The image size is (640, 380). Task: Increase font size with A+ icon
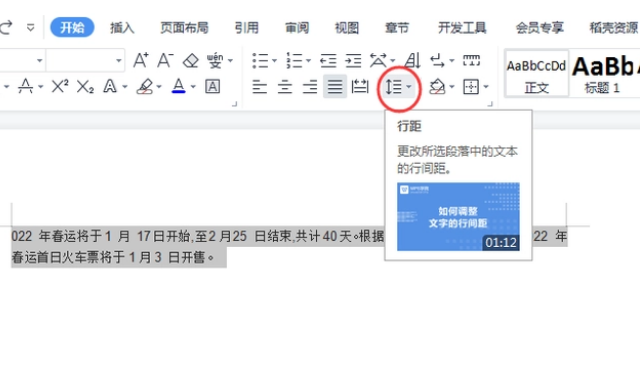tap(141, 60)
